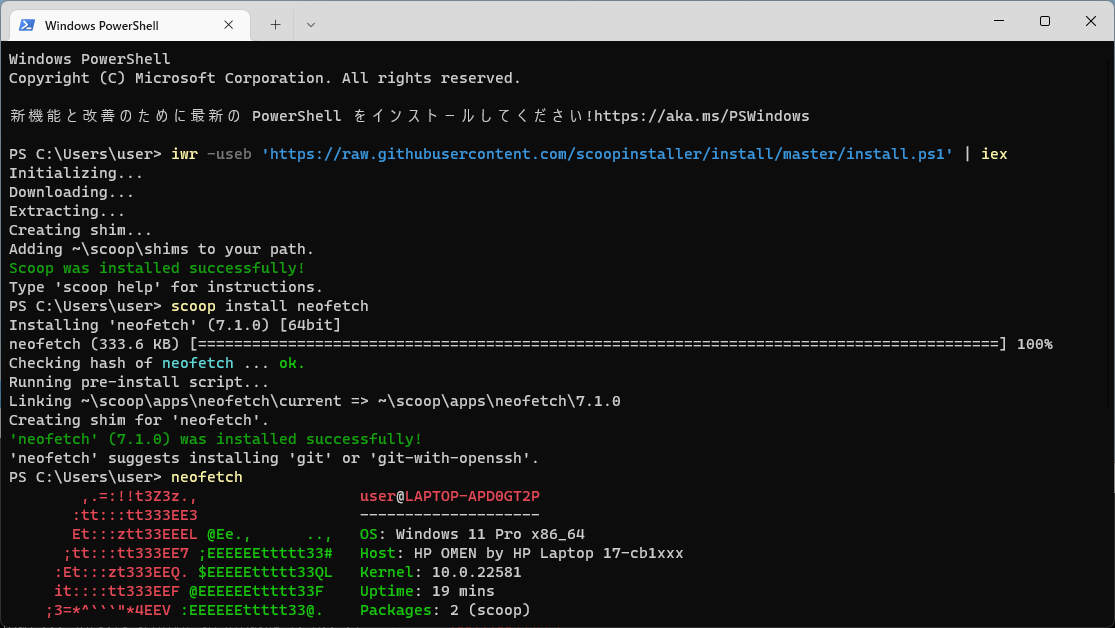Viewport: 1115px width, 628px height.
Task: Click the cyan iex command text
Action: click(x=993, y=154)
